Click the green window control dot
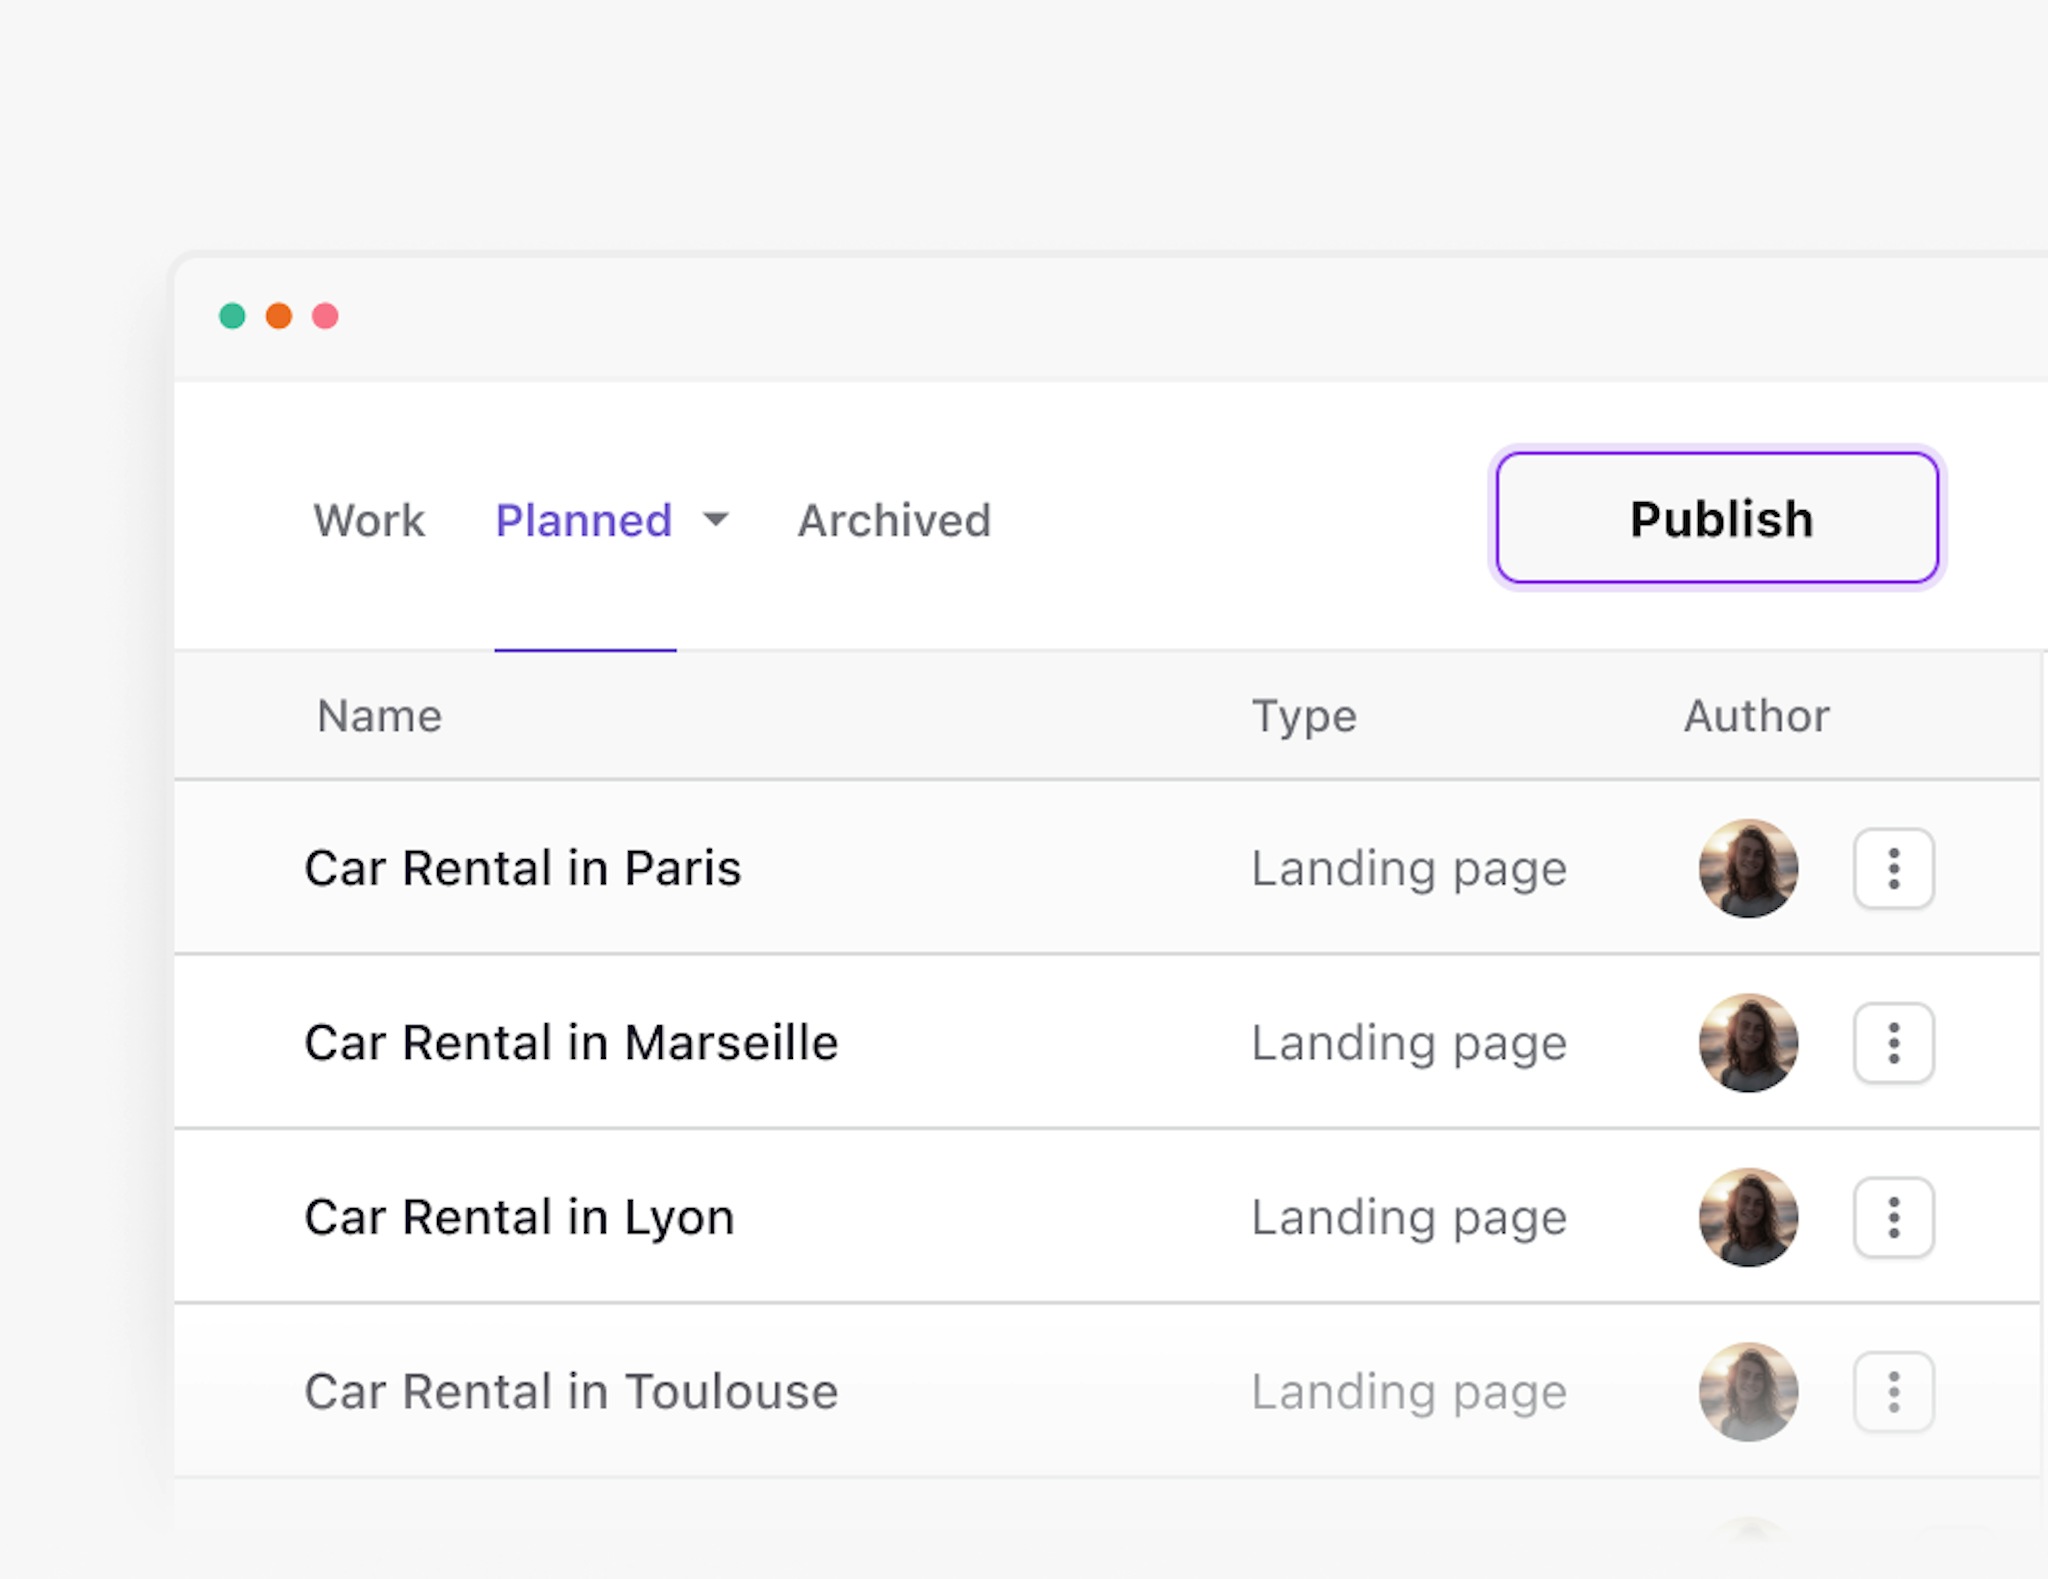This screenshot has width=2048, height=1579. pos(232,316)
